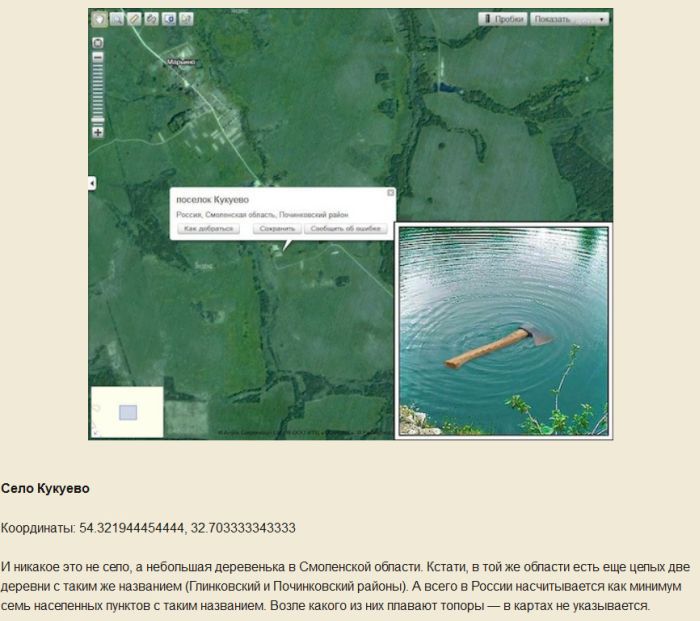Click the zoom level slider track
The image size is (700, 621).
(98, 90)
